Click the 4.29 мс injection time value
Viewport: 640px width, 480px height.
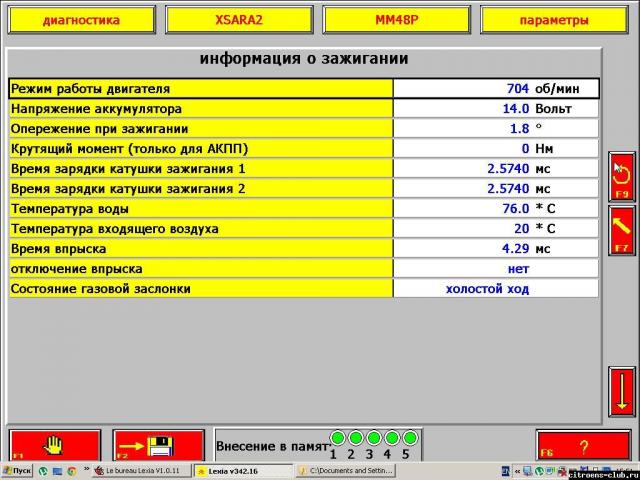(x=496, y=249)
